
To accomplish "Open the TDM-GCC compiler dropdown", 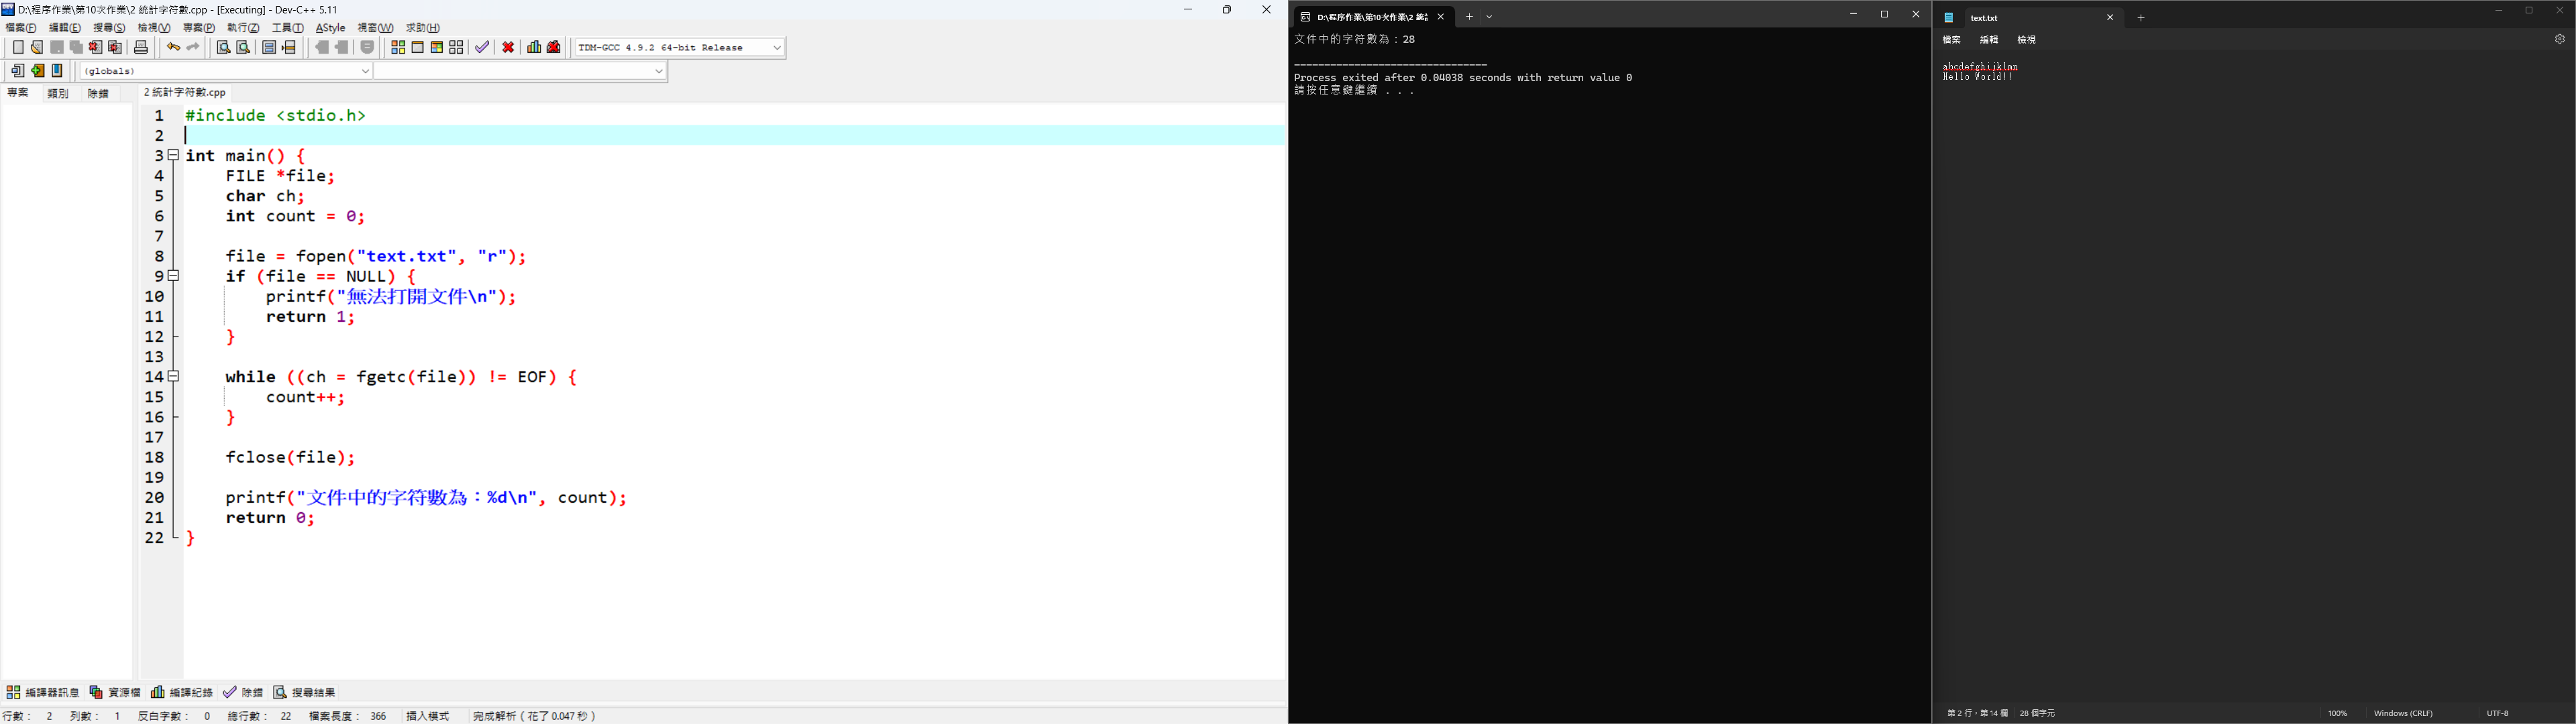I will click(x=777, y=48).
